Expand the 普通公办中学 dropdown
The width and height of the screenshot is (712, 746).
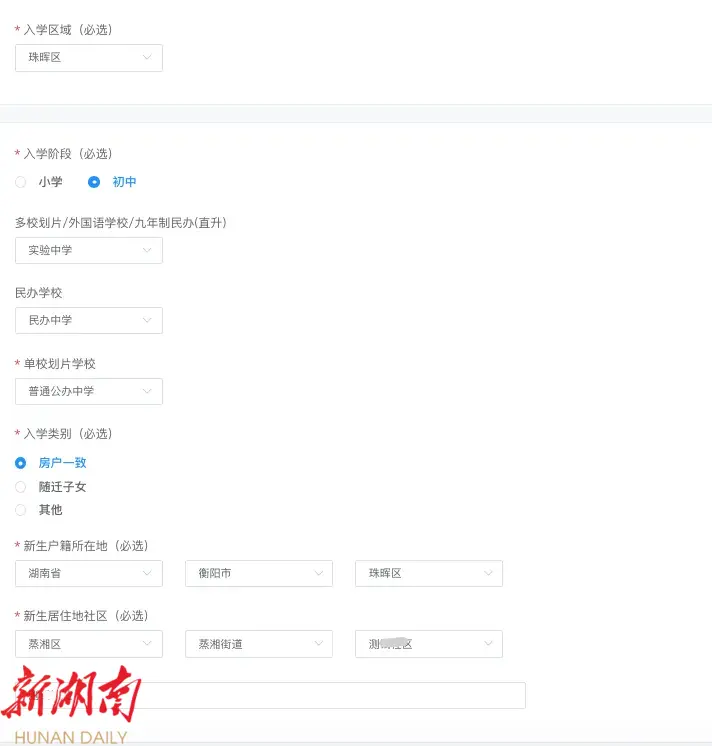[88, 391]
